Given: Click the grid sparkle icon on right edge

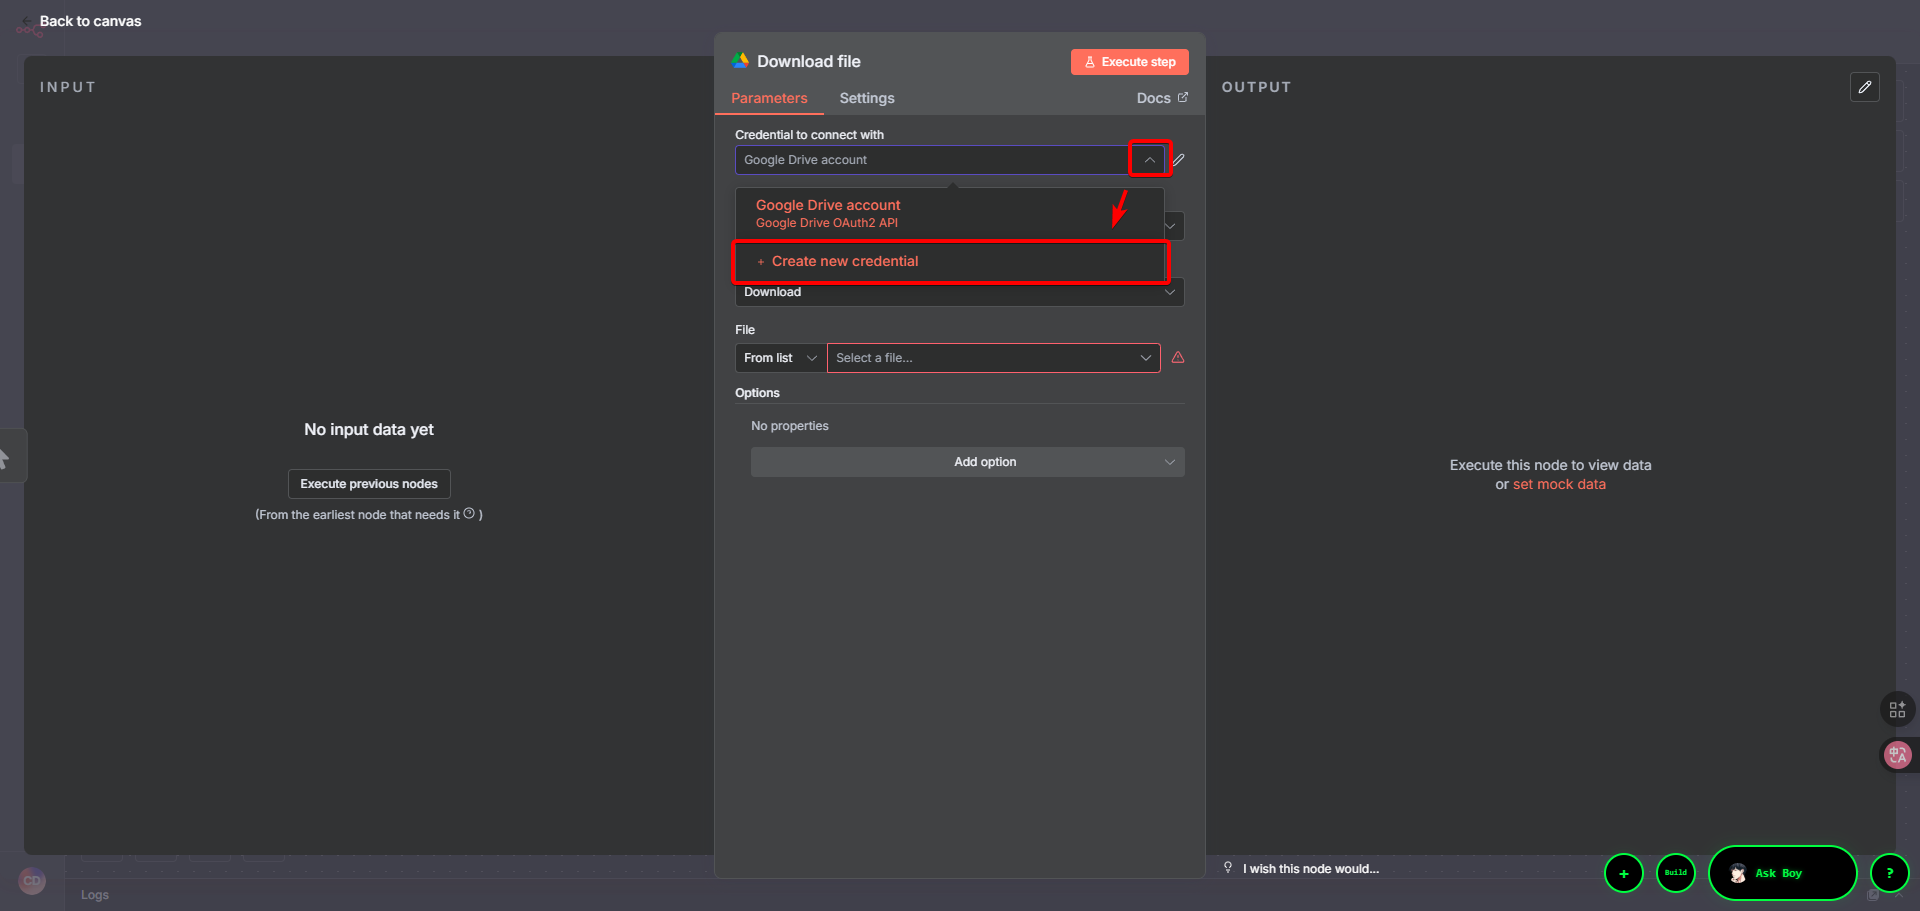Looking at the screenshot, I should pos(1897,709).
